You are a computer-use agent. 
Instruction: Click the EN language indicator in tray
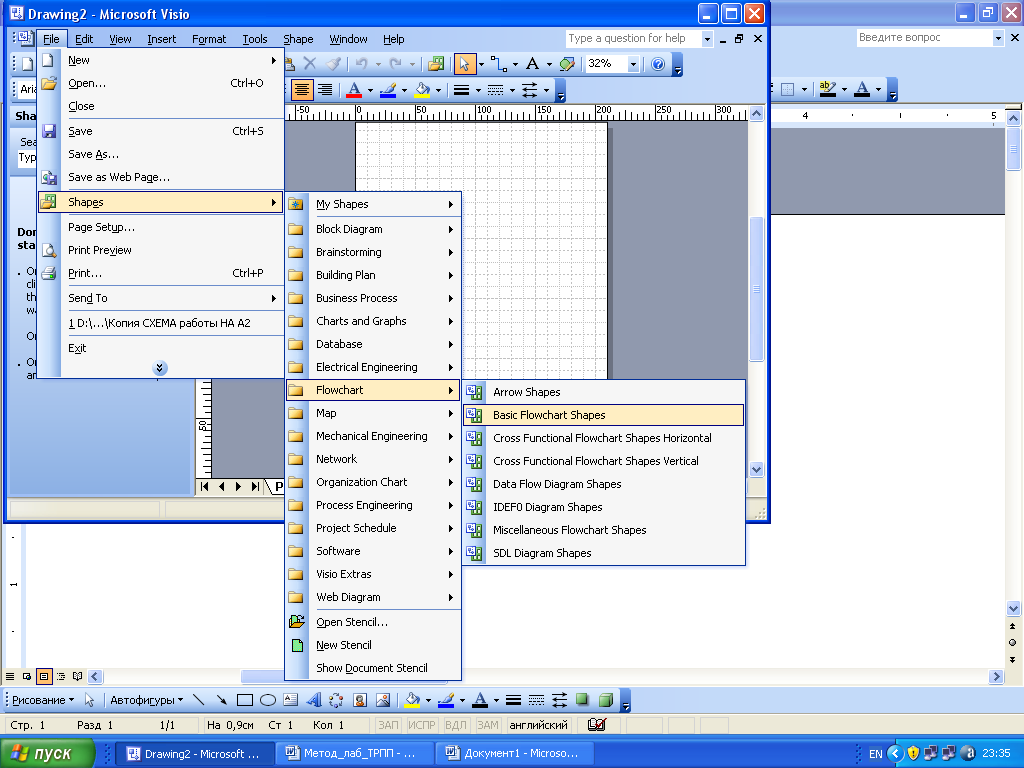pyautogui.click(x=875, y=754)
